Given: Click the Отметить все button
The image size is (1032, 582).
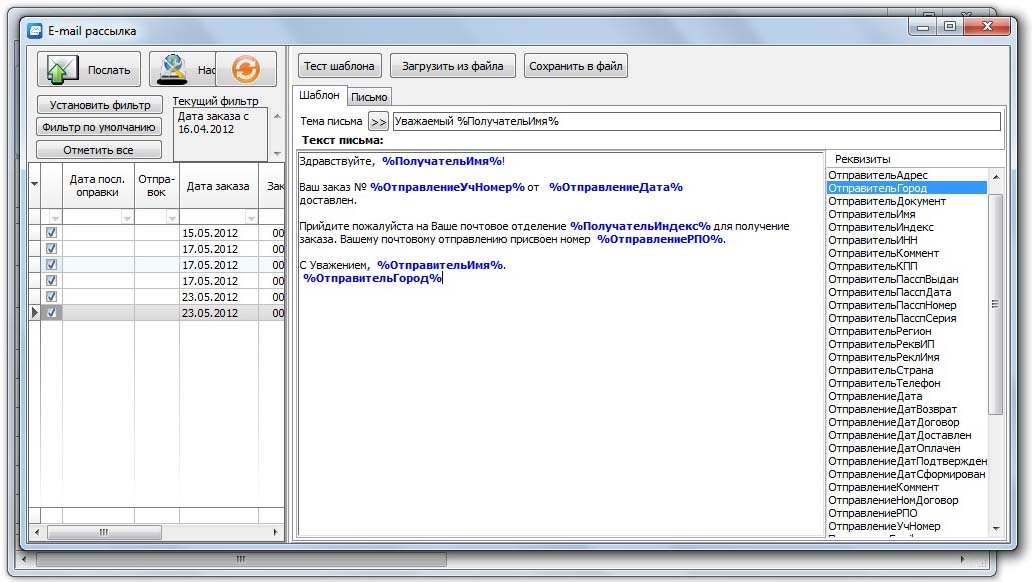Looking at the screenshot, I should [98, 150].
